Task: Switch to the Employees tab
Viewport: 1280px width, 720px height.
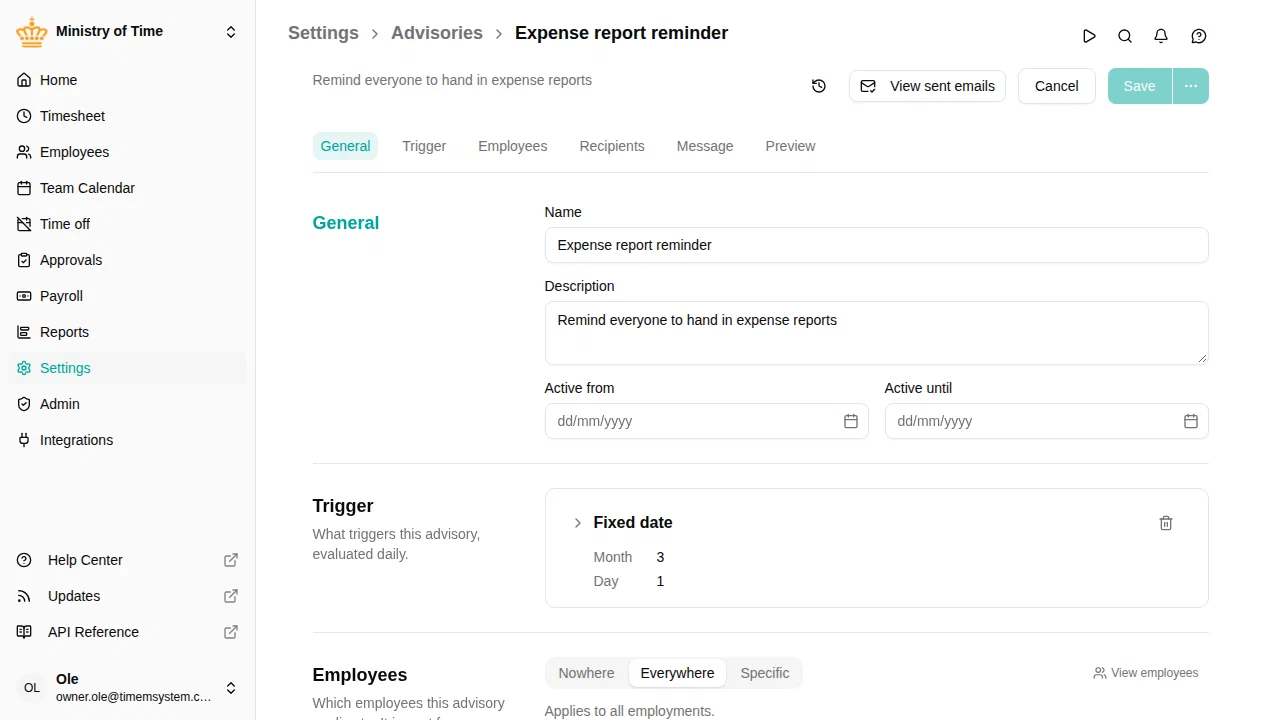Action: click(x=513, y=146)
